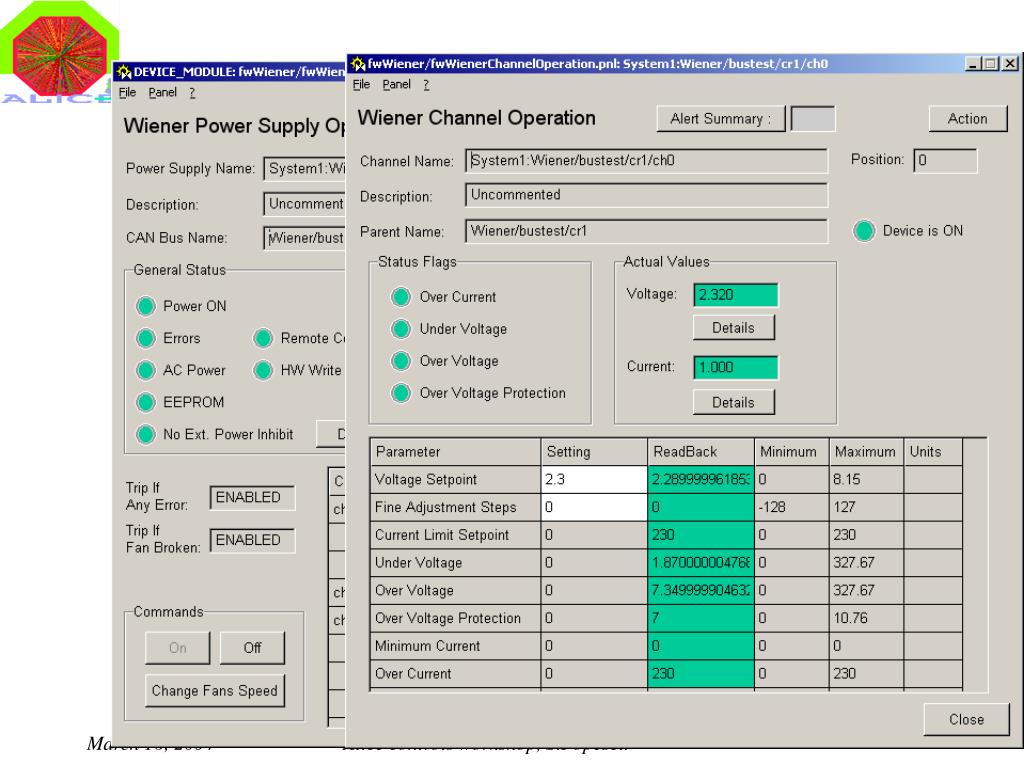The image size is (1024, 768).
Task: Click Change Fans Speed button
Action: (x=214, y=691)
